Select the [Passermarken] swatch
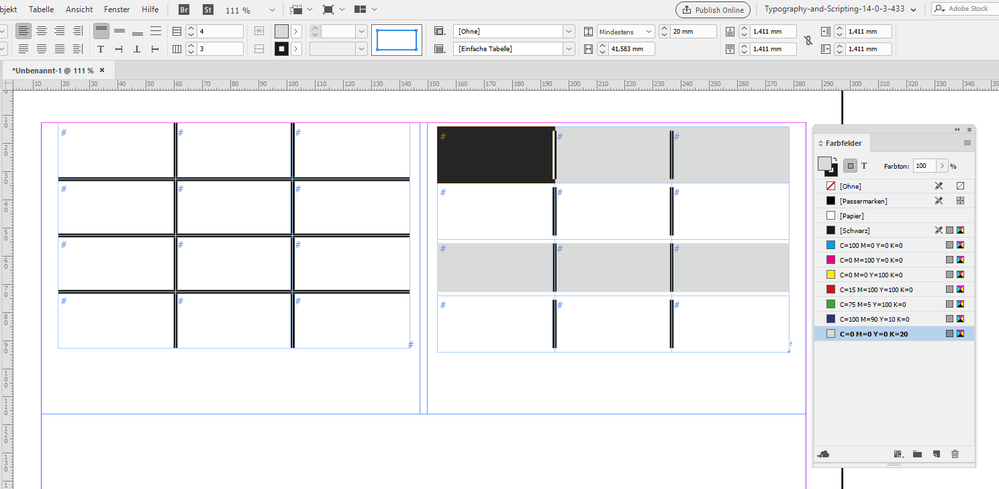 click(894, 201)
